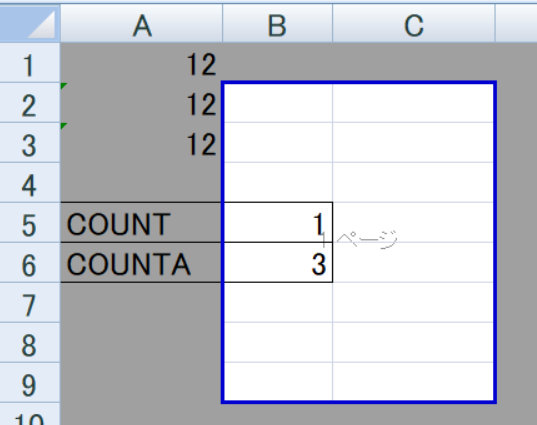The width and height of the screenshot is (537, 425).
Task: Click cell B6 showing result 3
Action: 278,262
